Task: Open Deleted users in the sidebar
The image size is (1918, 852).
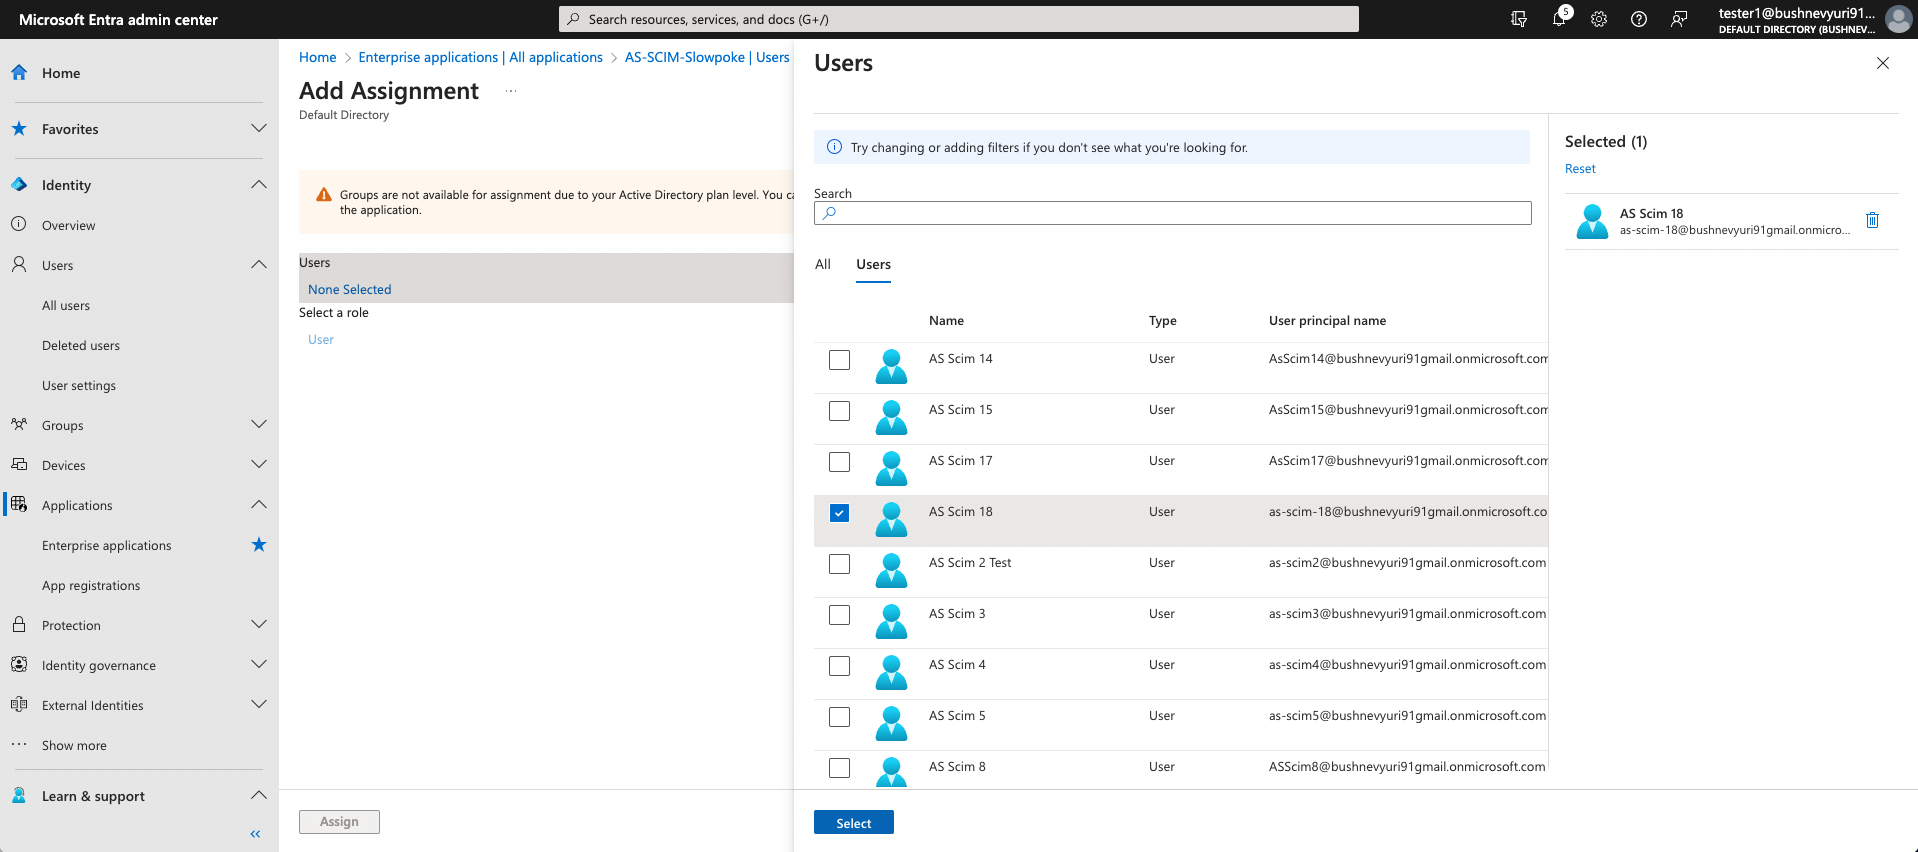Action: click(x=81, y=346)
